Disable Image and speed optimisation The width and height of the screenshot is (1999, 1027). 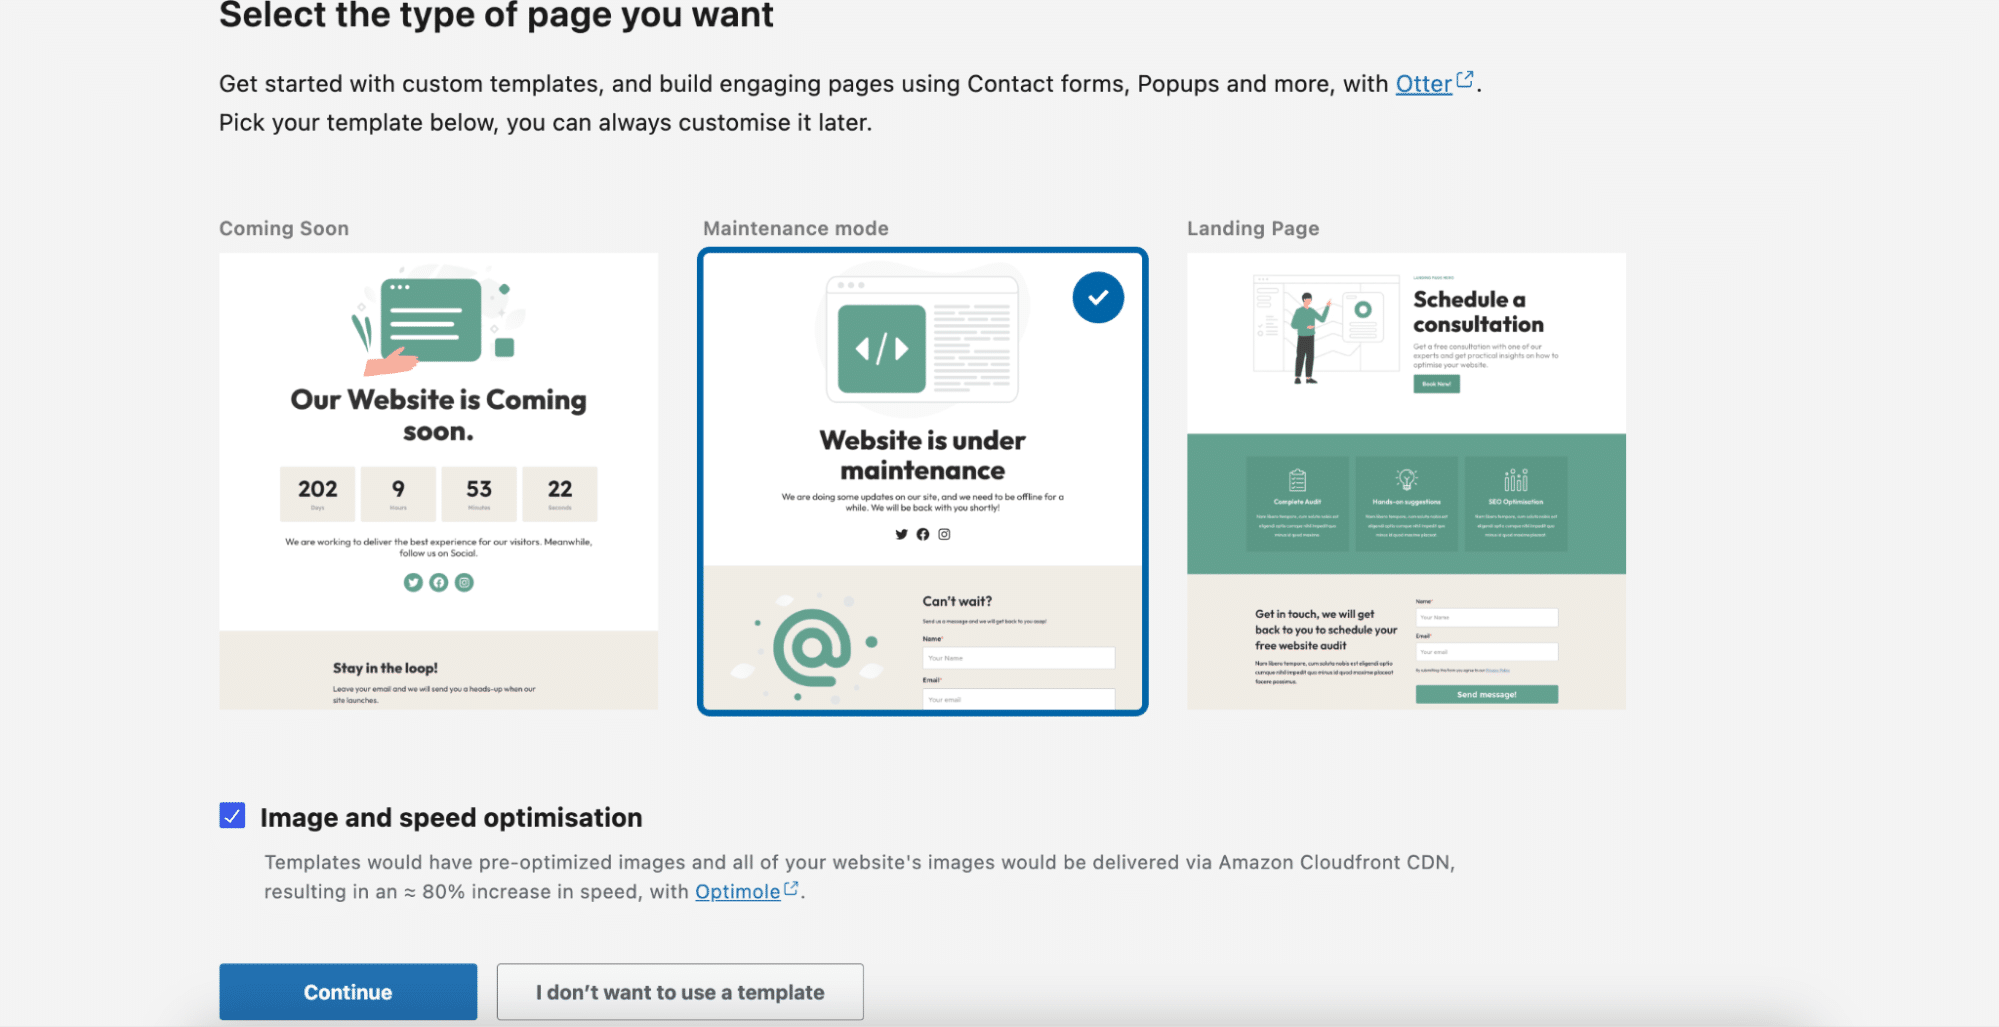[232, 816]
